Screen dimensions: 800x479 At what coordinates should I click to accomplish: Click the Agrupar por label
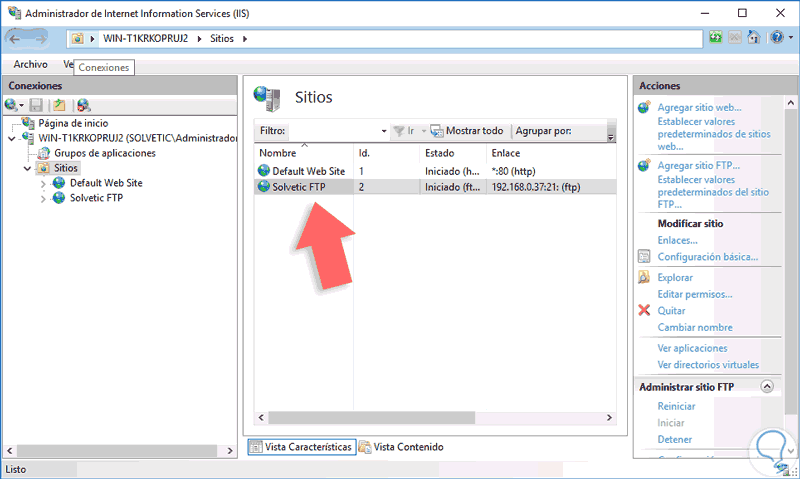(x=543, y=131)
